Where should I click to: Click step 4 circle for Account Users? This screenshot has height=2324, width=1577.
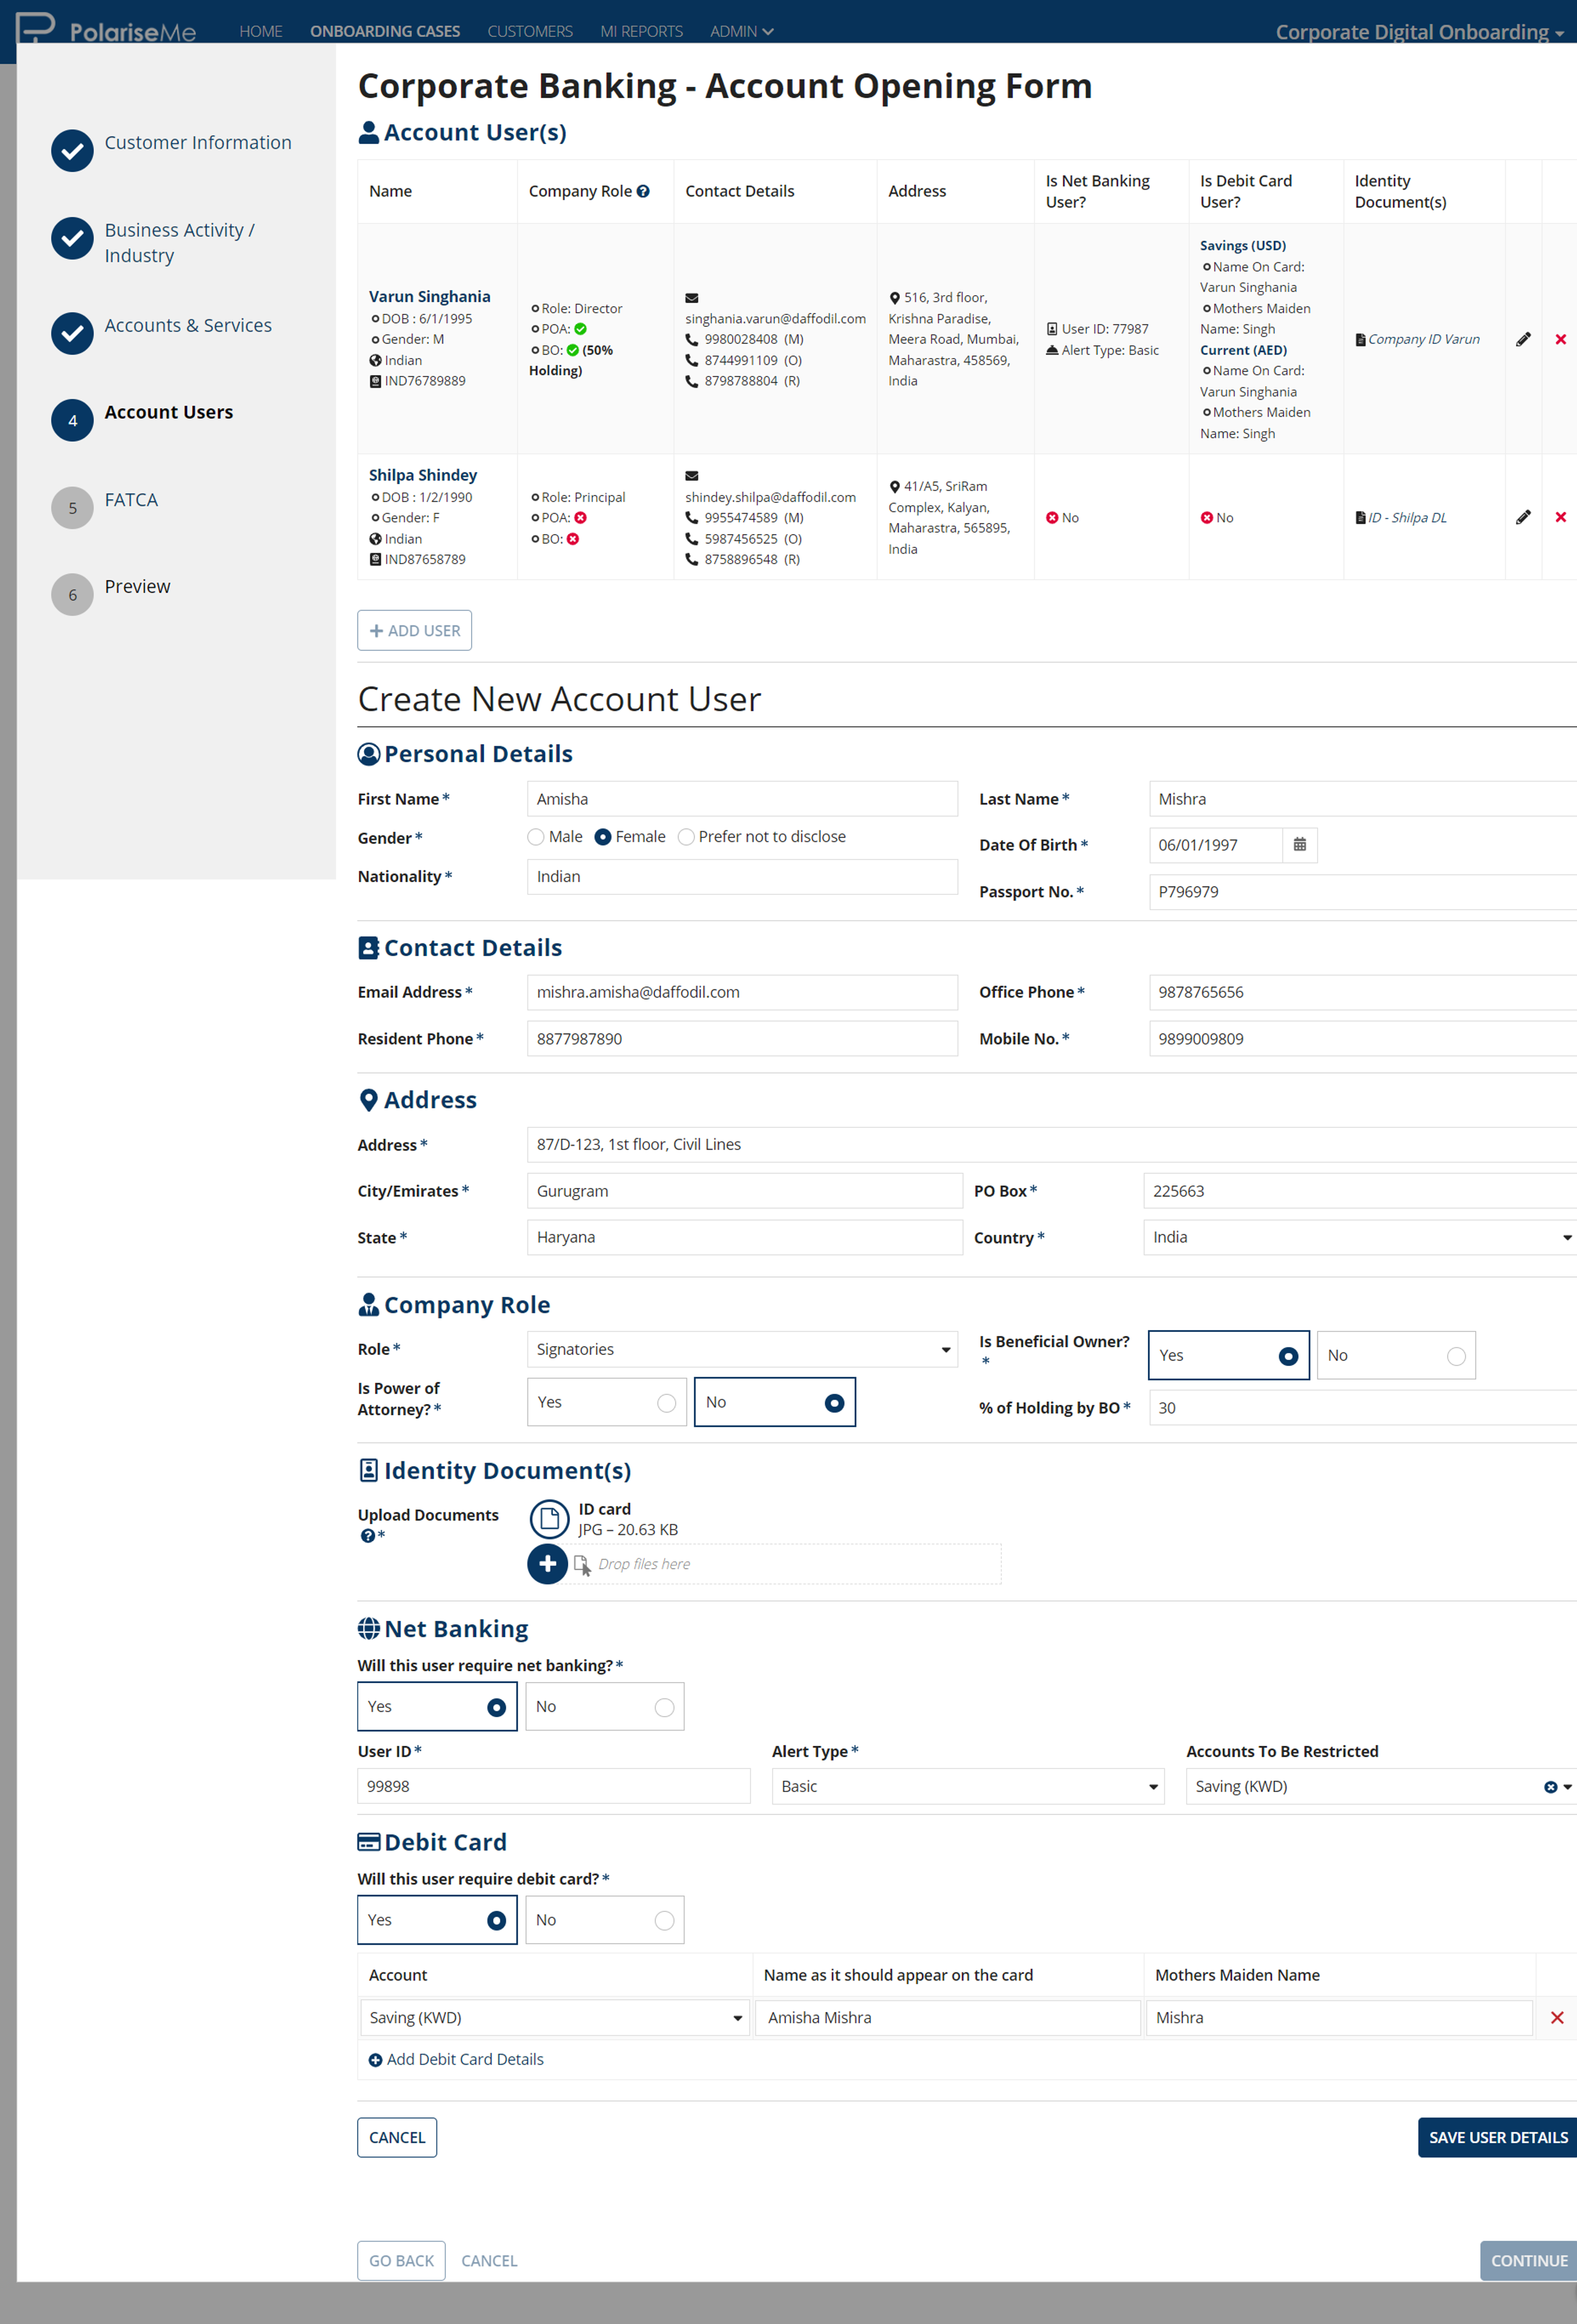coord(72,420)
